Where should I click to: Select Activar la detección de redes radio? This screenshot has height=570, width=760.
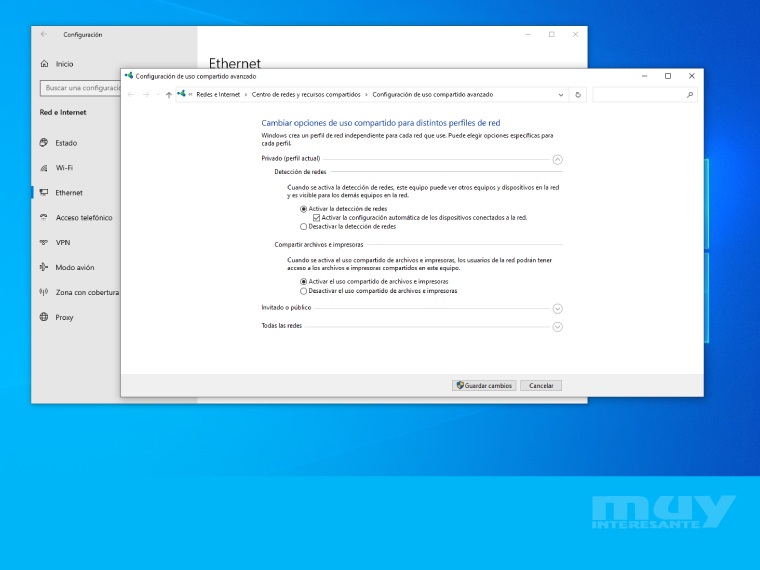tap(303, 209)
